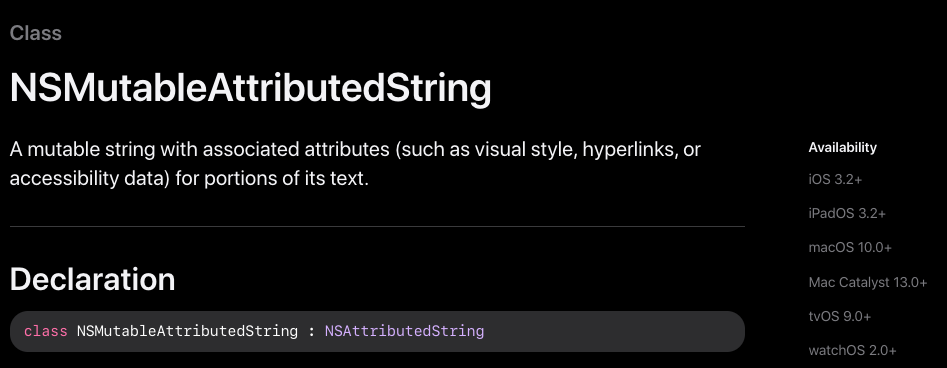Click the Availability sidebar heading

pyautogui.click(x=843, y=147)
